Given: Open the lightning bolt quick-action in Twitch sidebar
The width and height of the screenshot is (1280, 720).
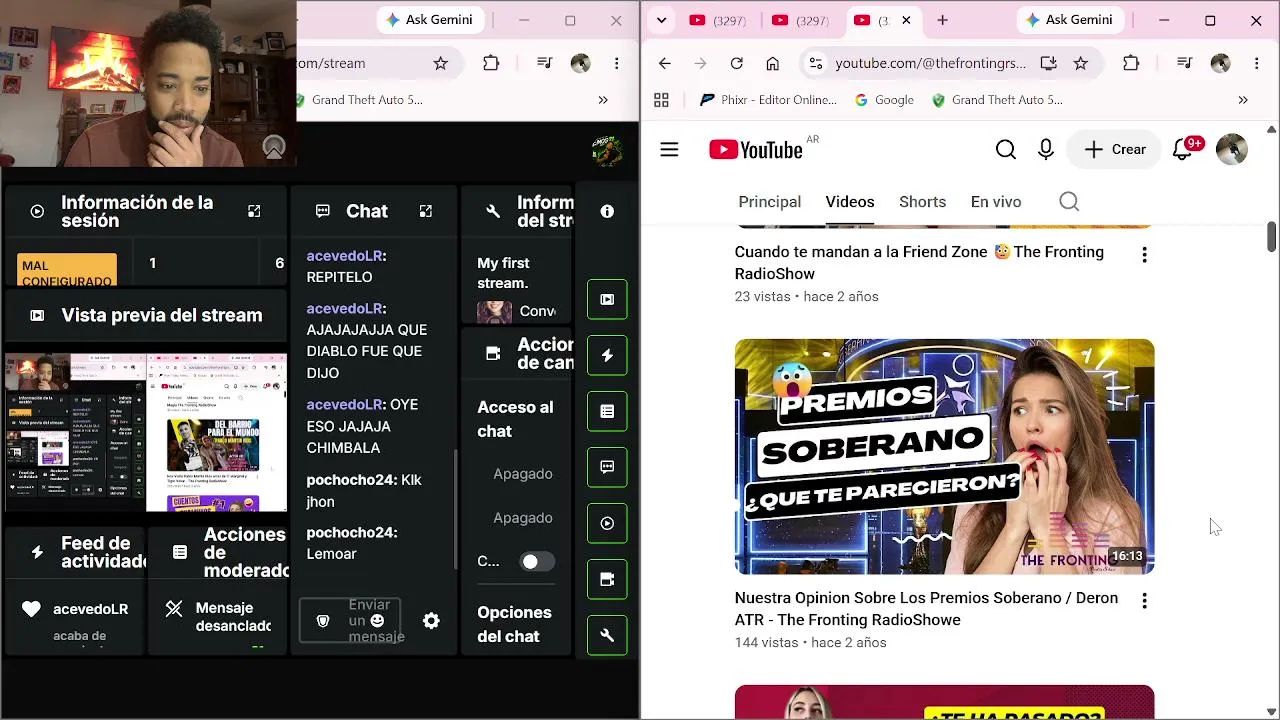Looking at the screenshot, I should click(607, 355).
